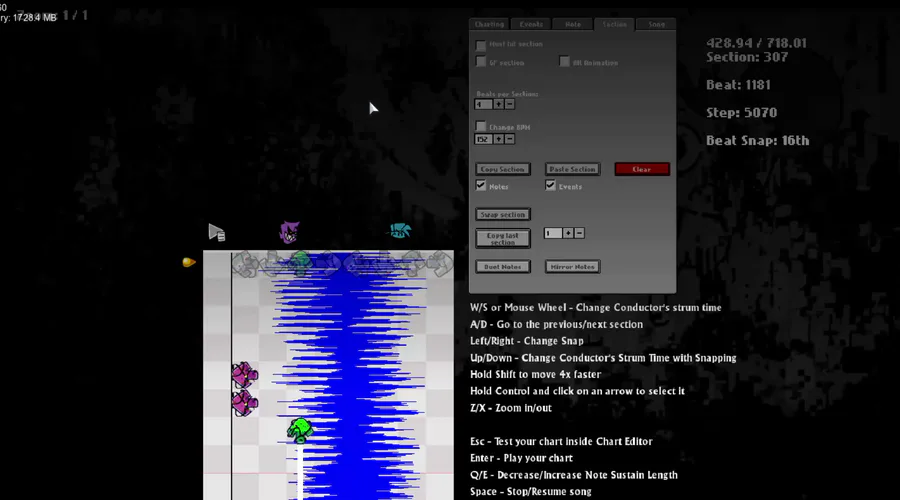900x500 pixels.
Task: Select the green up-arrow sustain note
Action: tap(300, 431)
